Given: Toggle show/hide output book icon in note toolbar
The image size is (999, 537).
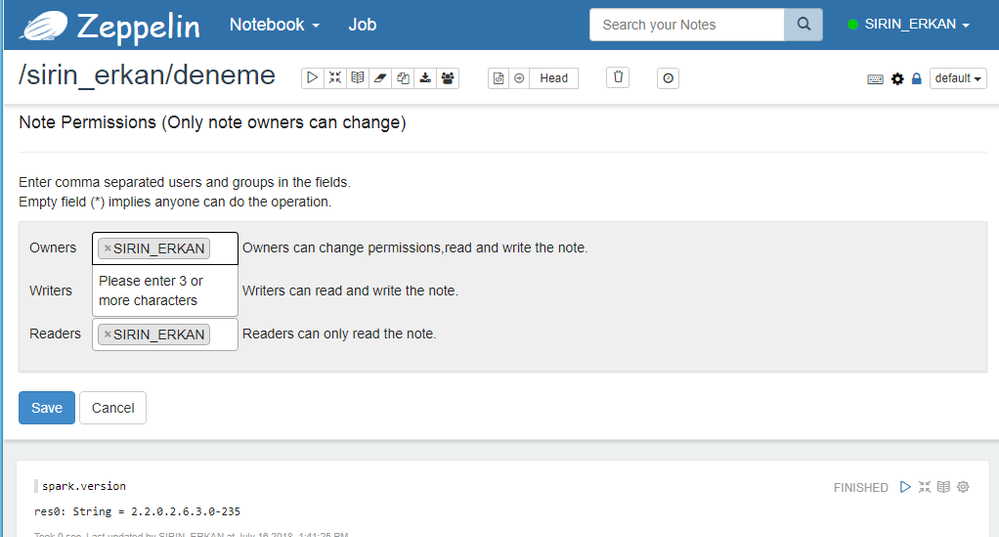Looking at the screenshot, I should 357,78.
